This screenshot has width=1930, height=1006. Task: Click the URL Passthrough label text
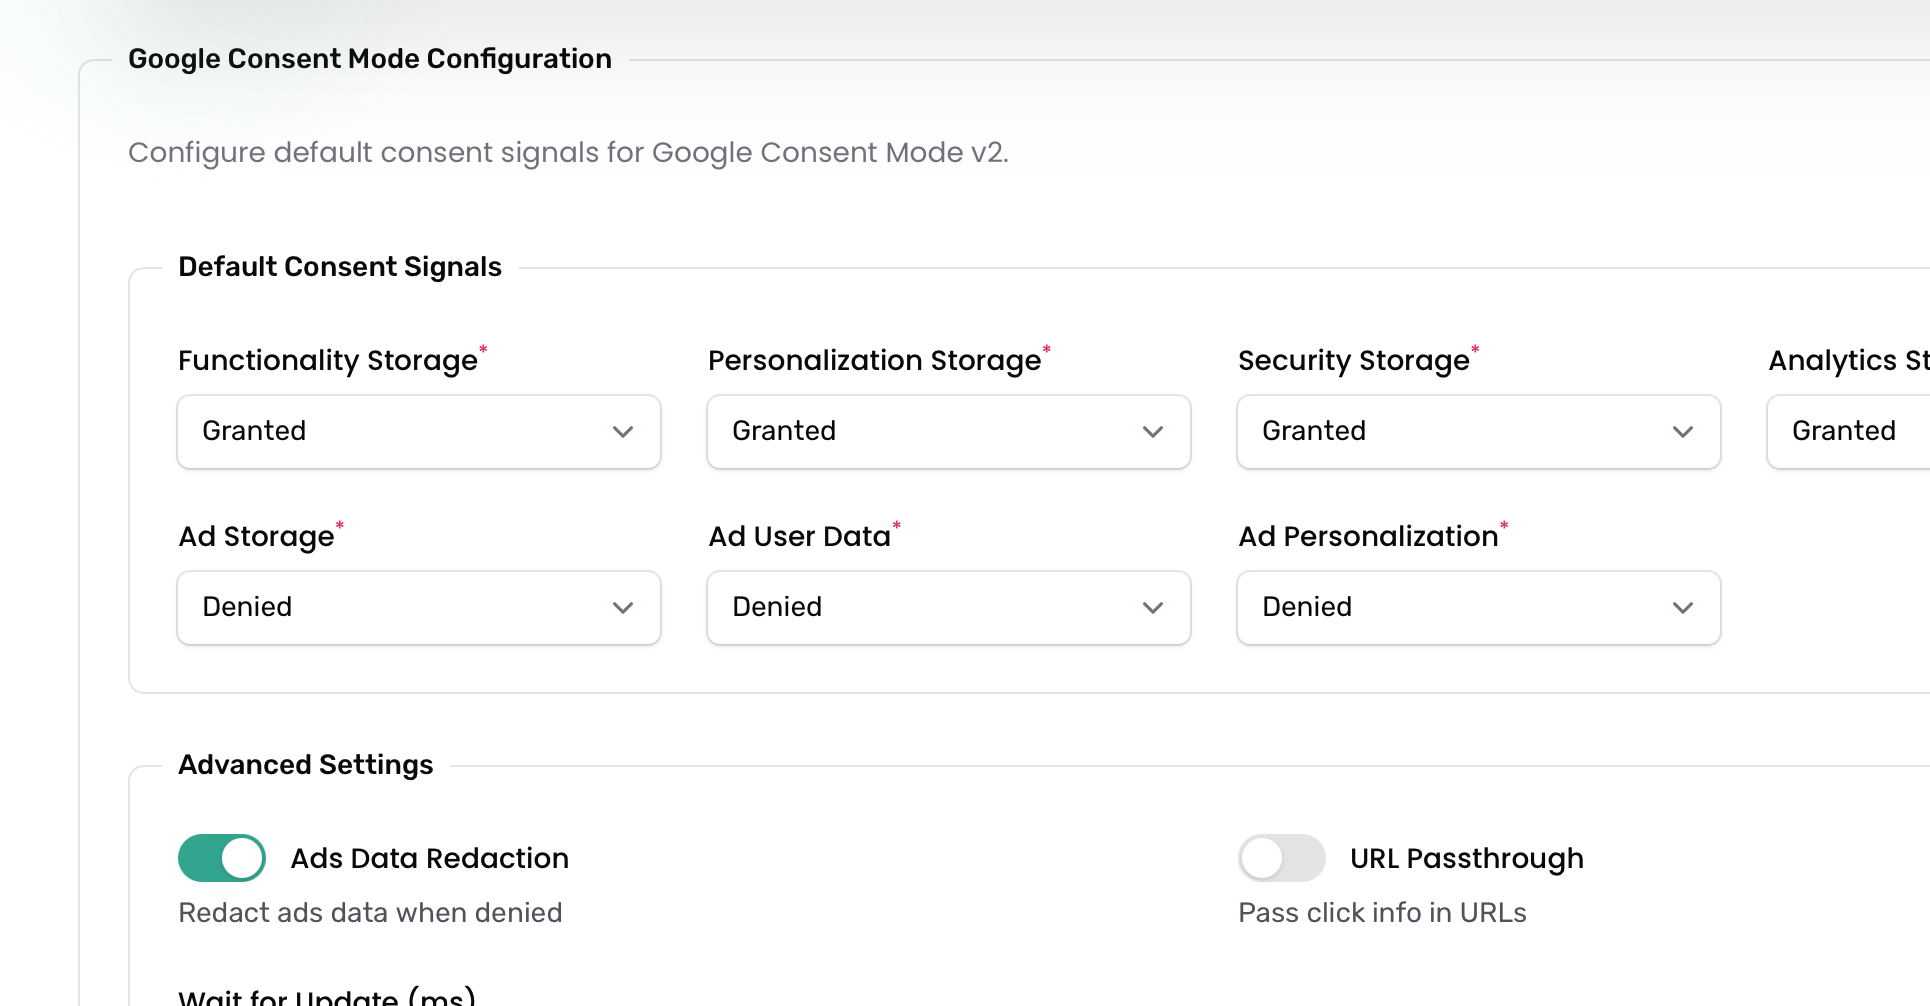pos(1467,858)
